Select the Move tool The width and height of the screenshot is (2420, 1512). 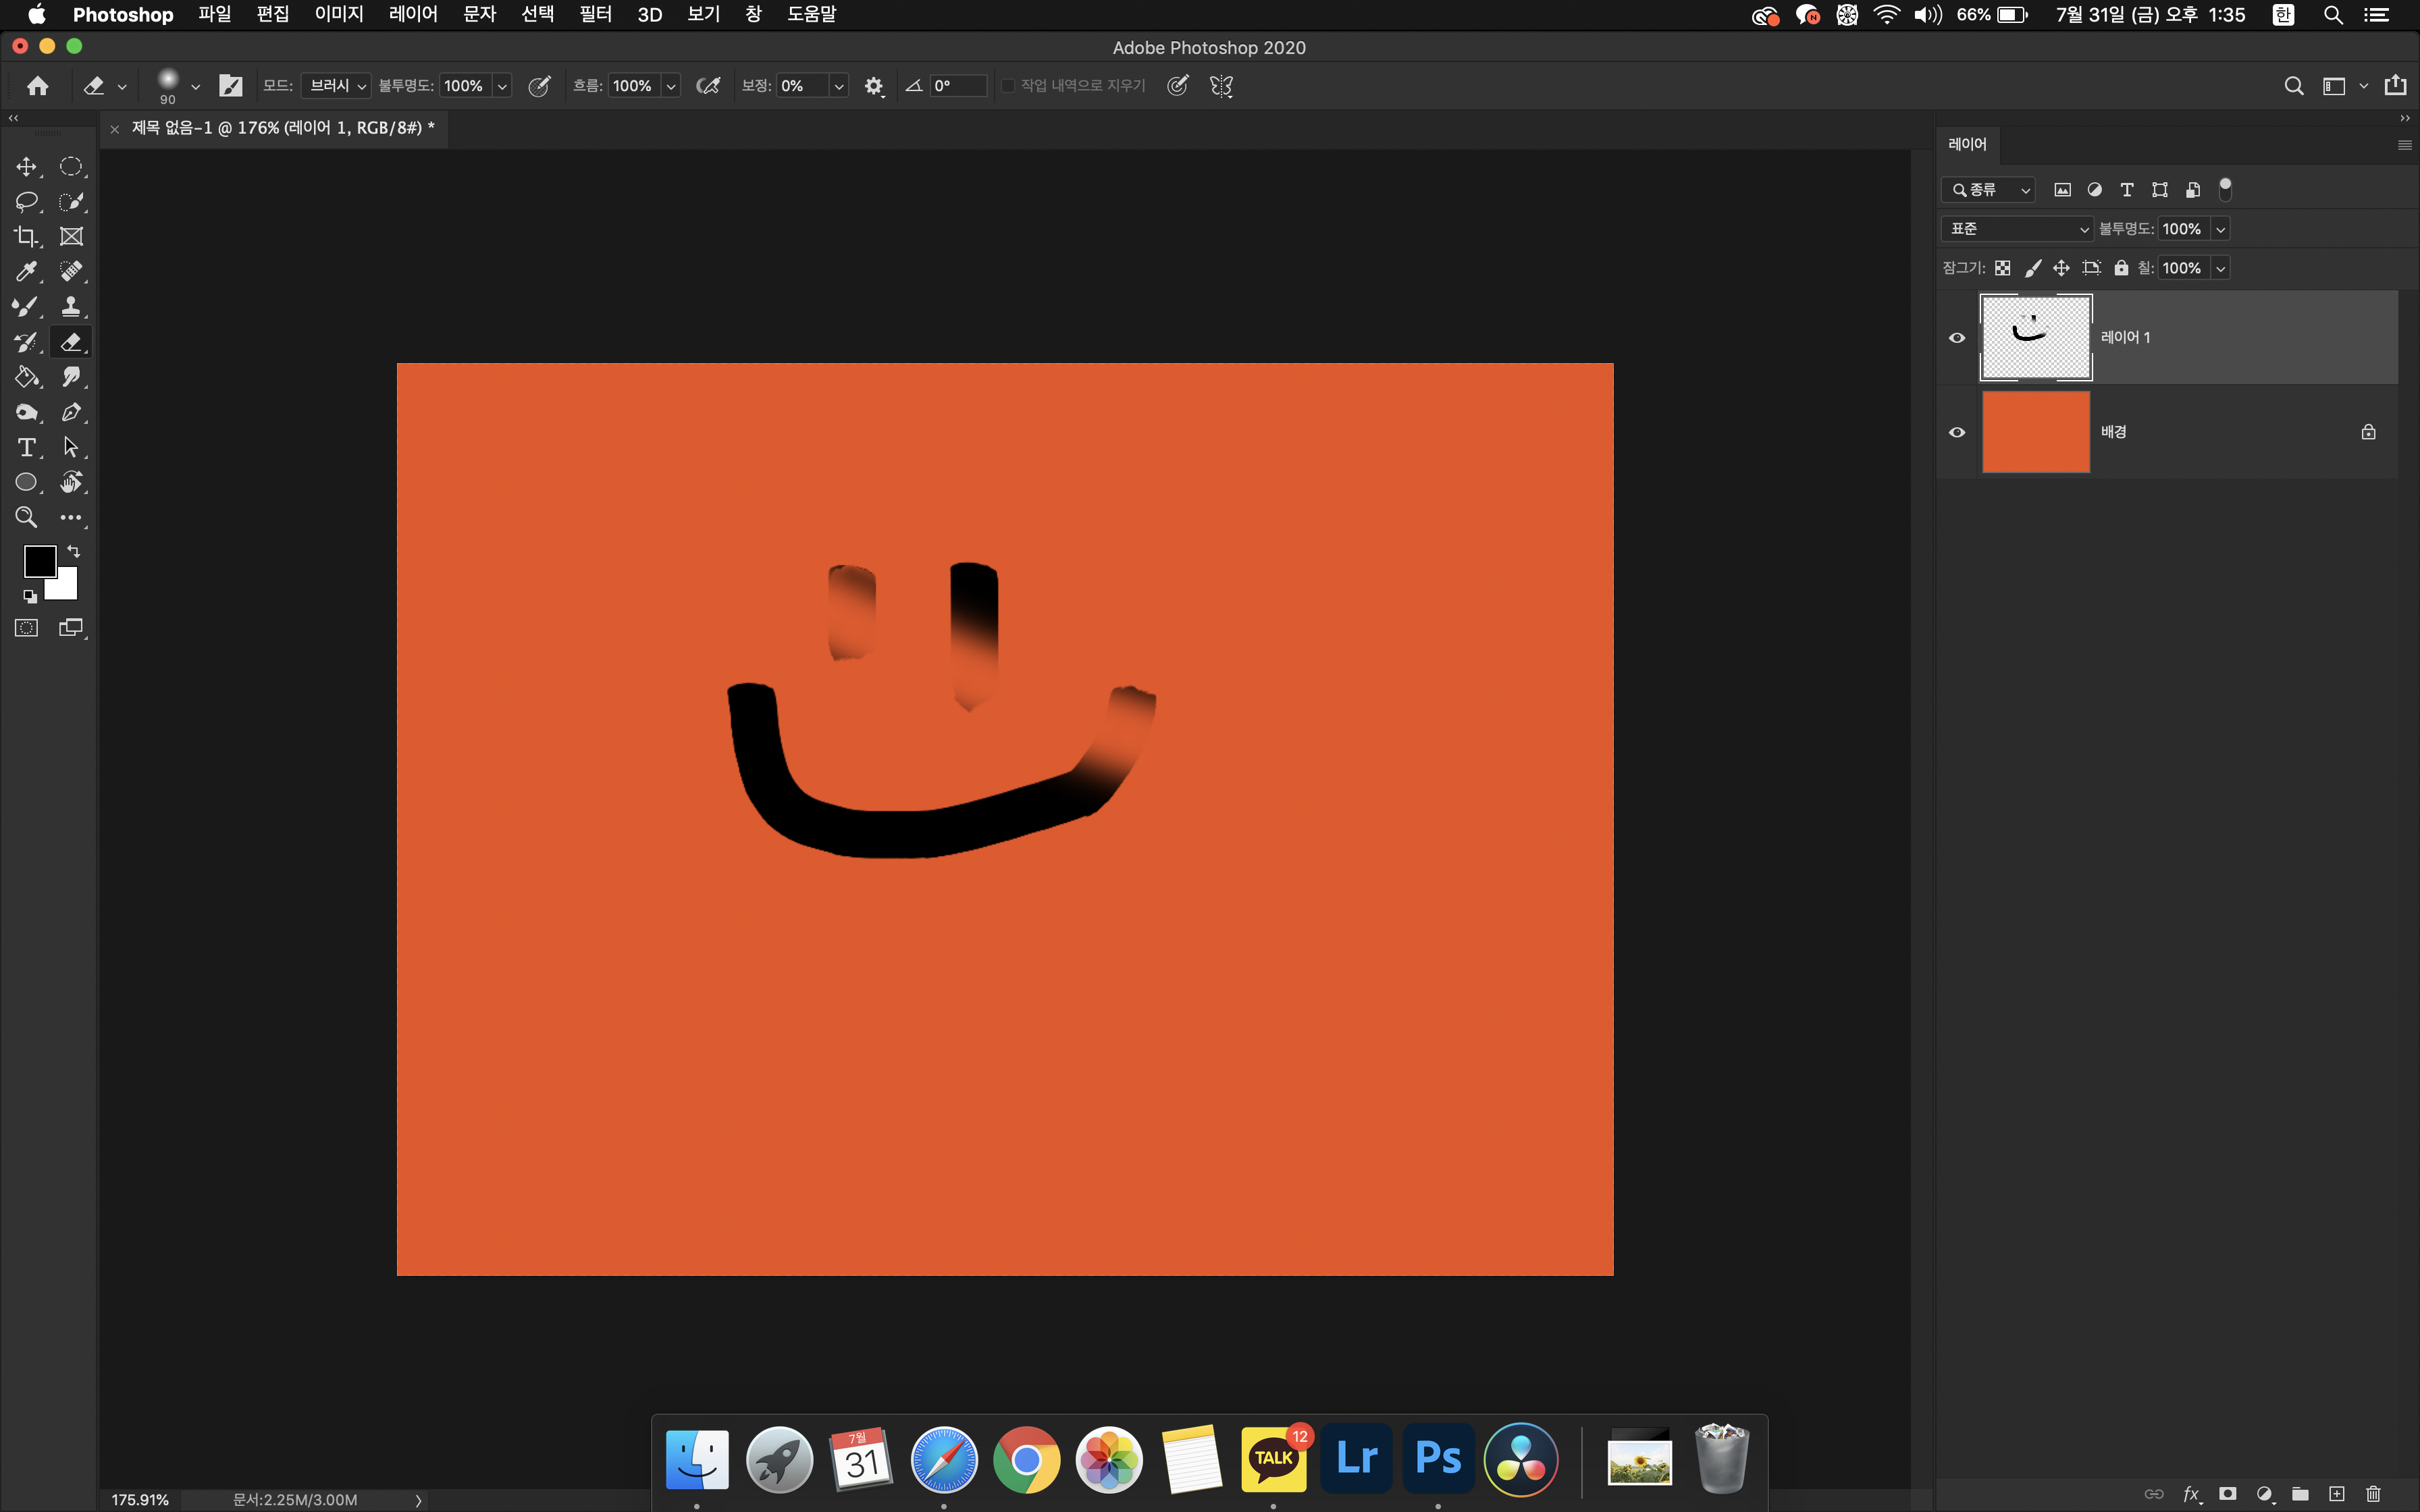coord(26,167)
